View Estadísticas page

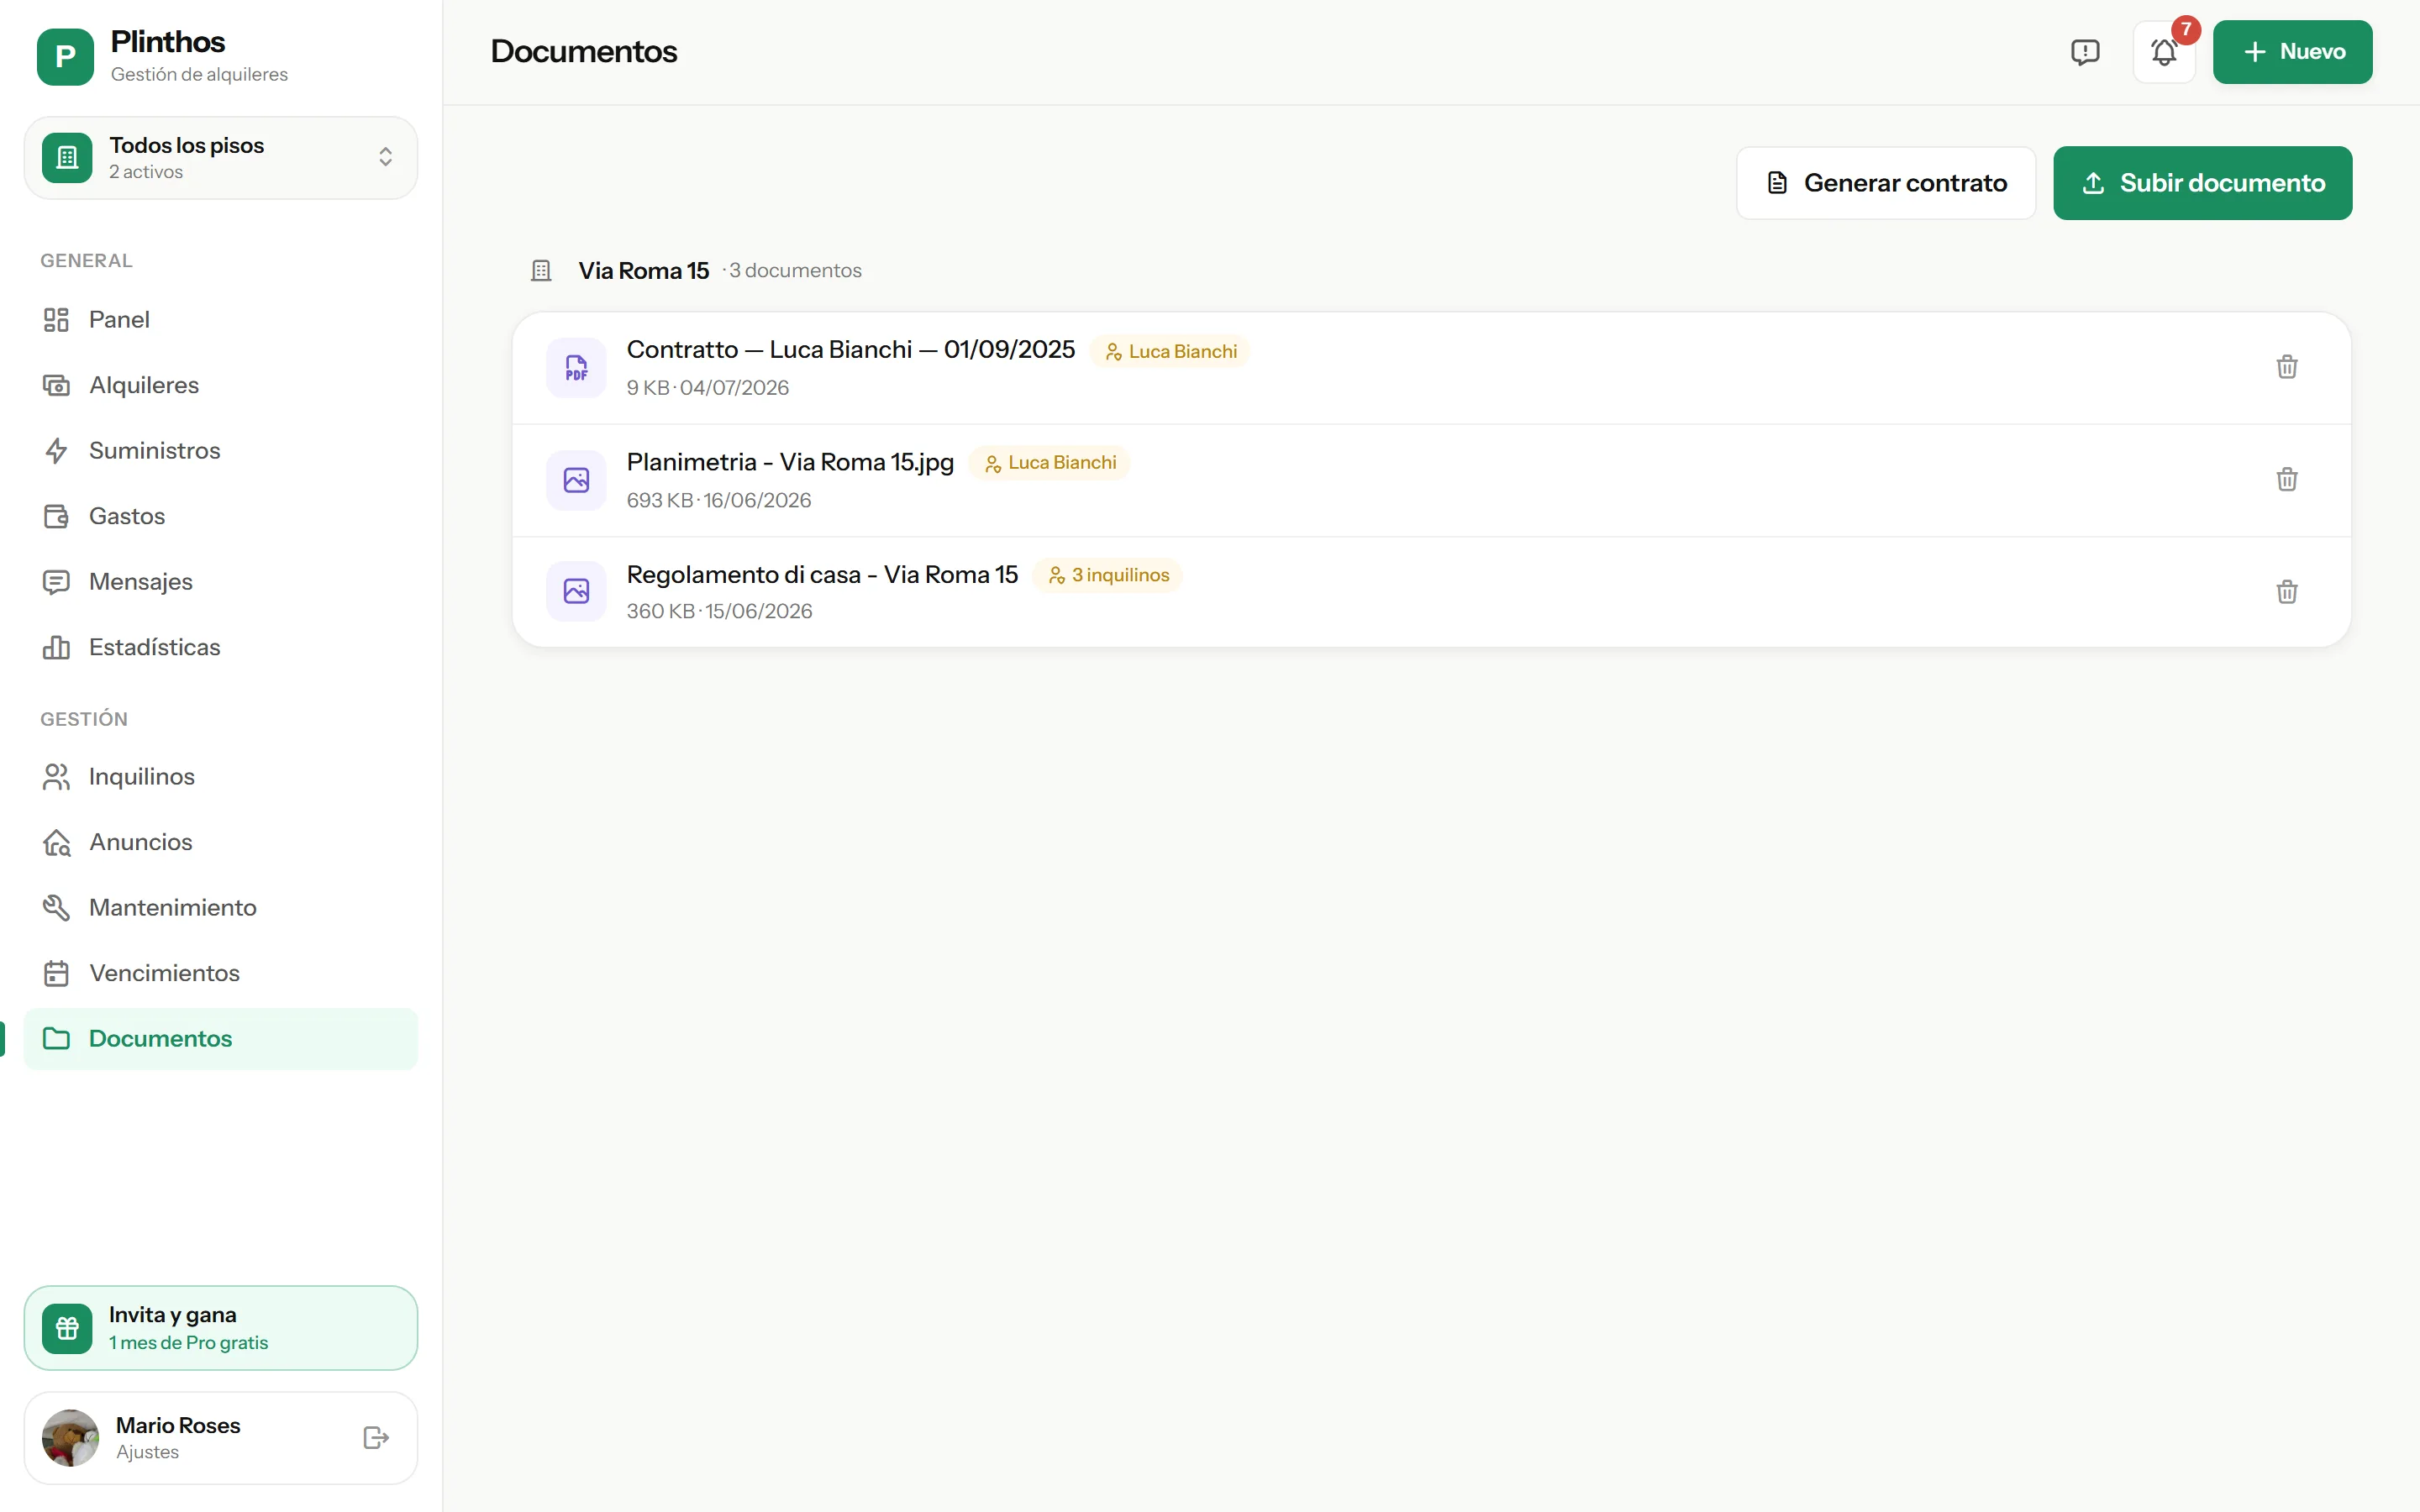tap(220, 647)
